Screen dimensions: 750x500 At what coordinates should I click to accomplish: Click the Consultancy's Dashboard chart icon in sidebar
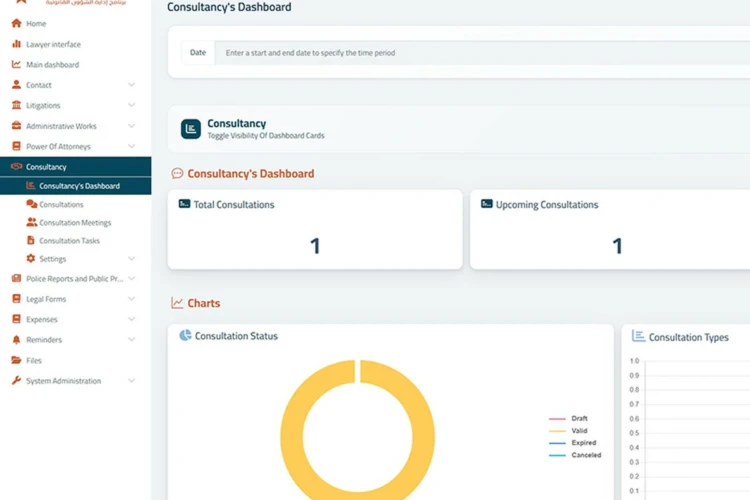click(x=31, y=186)
